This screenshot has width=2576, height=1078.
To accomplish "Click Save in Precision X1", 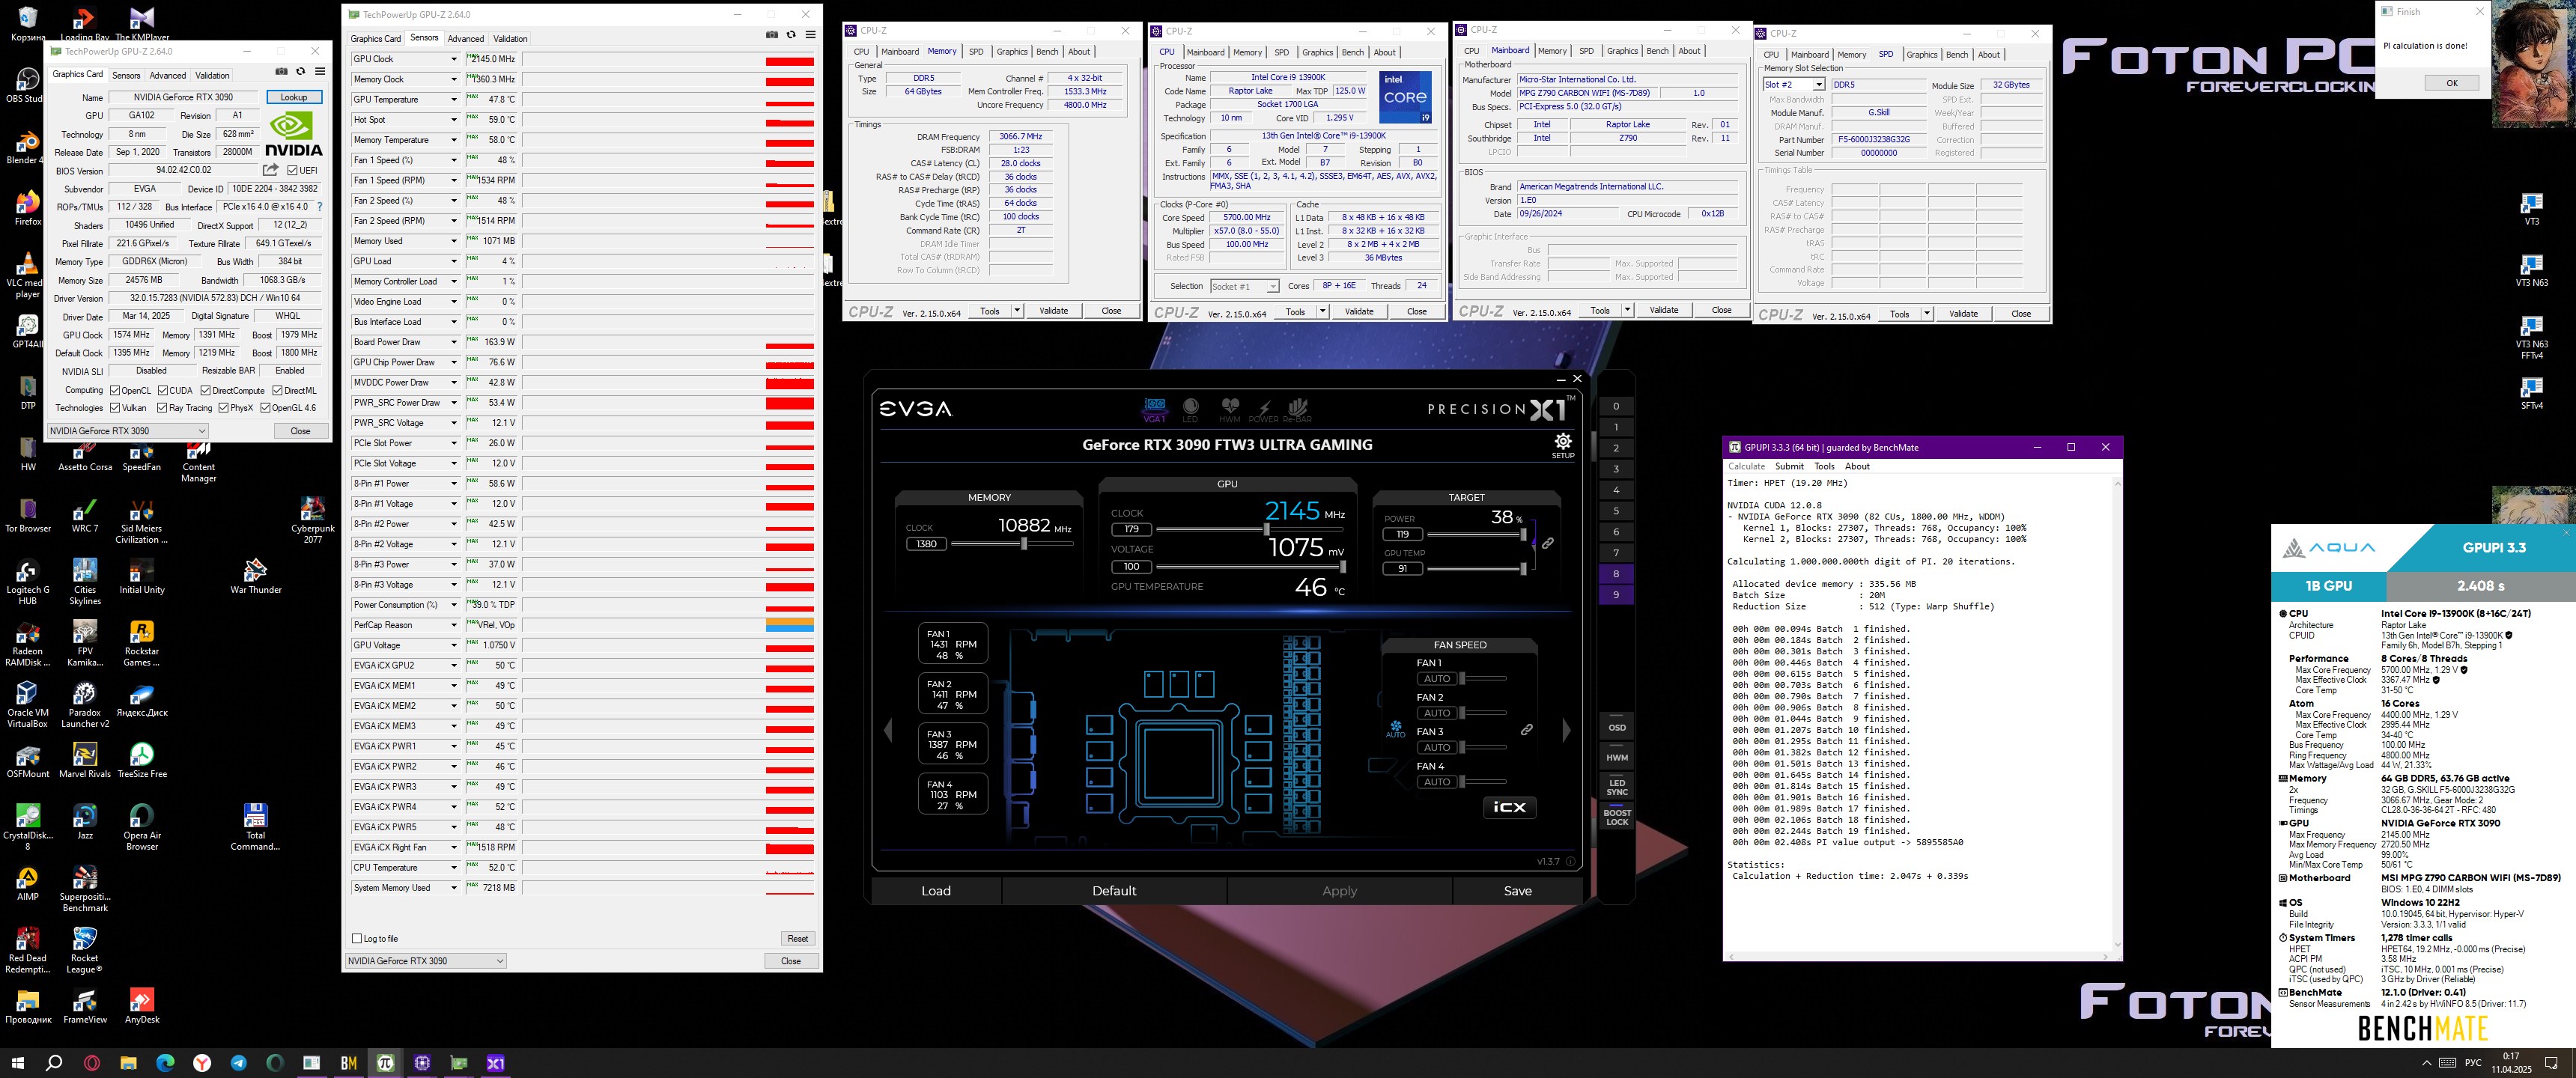I will coord(1517,891).
